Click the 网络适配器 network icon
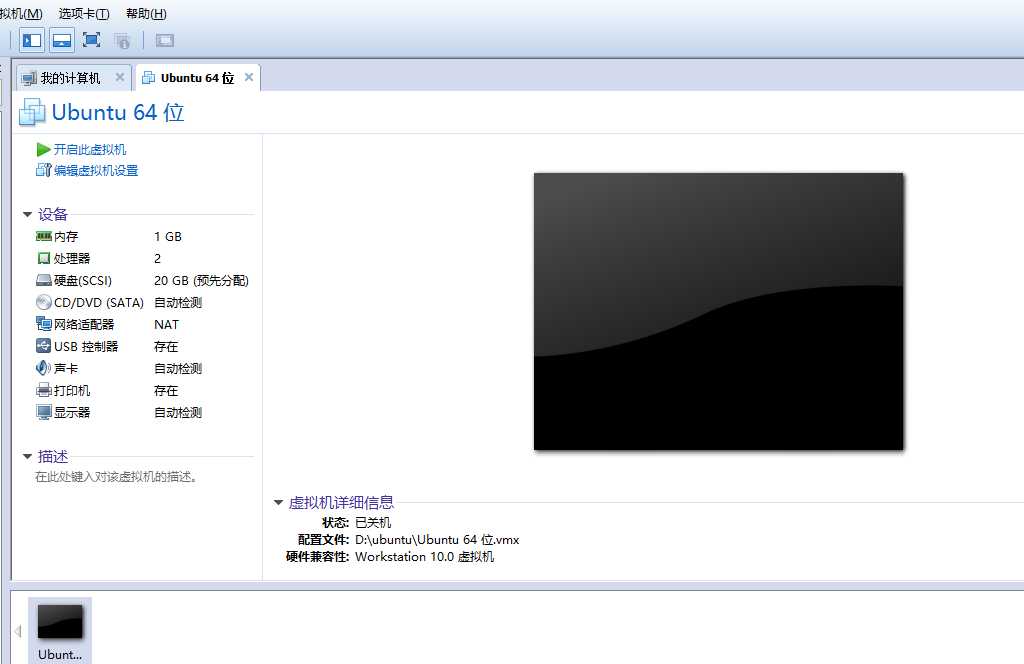This screenshot has width=1024, height=664. pos(44,324)
